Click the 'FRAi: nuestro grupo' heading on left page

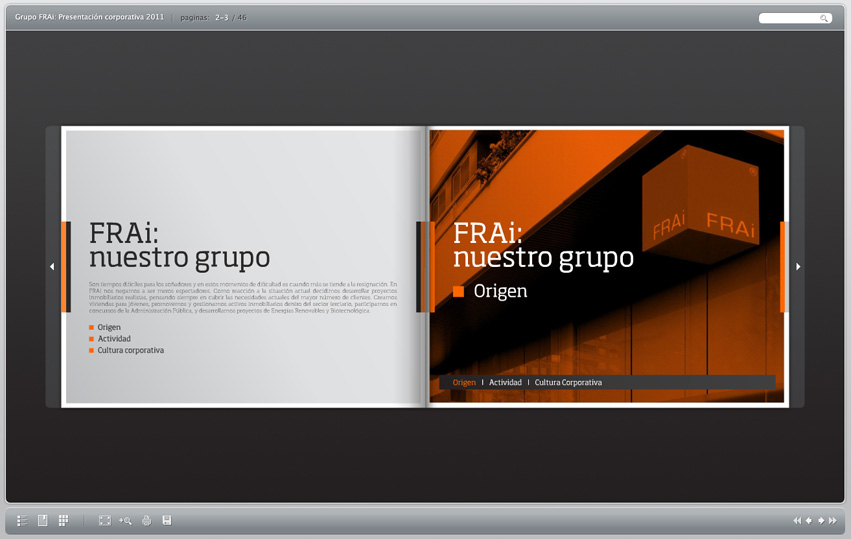point(179,245)
